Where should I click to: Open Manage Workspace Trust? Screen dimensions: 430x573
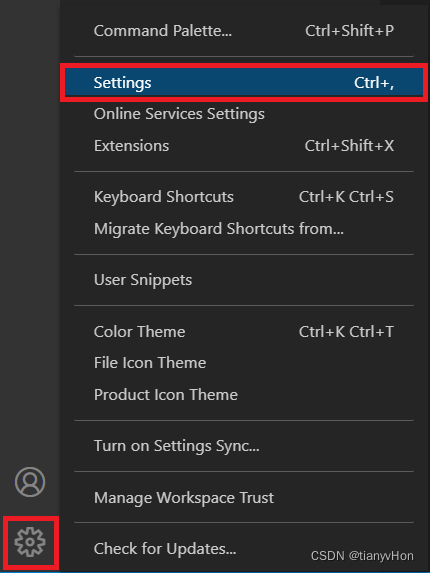point(244,498)
